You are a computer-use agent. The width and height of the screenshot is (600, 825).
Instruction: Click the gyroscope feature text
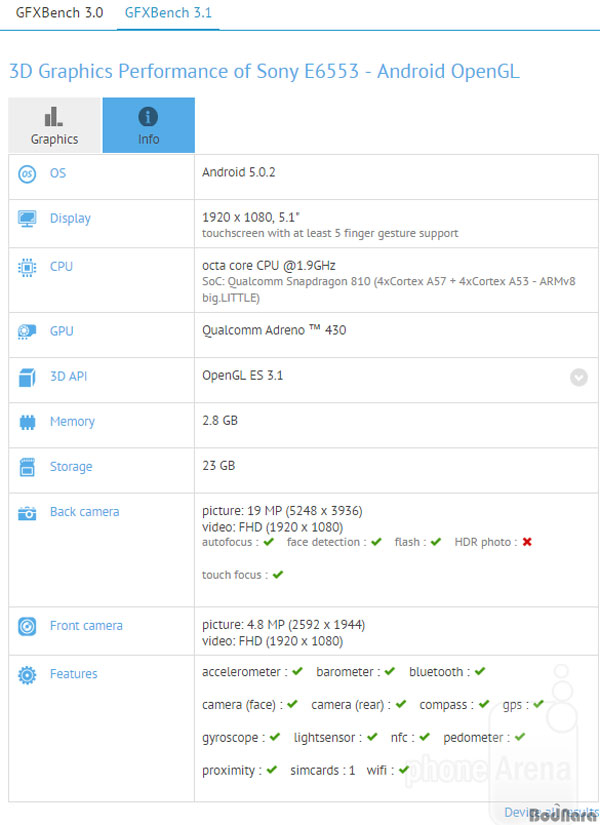[x=233, y=738]
